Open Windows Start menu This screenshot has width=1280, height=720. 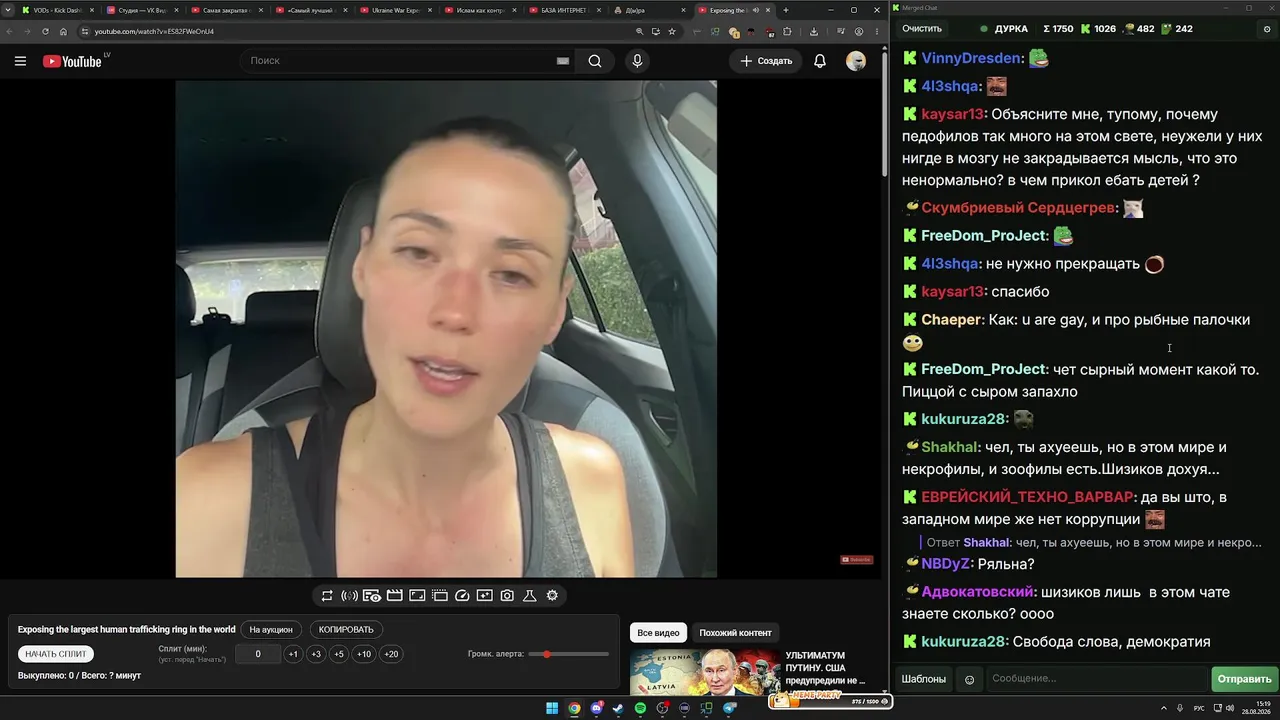point(552,709)
